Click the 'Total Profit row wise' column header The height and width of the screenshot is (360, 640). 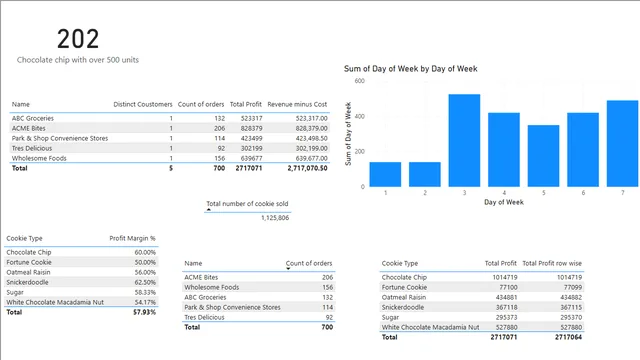coord(552,263)
